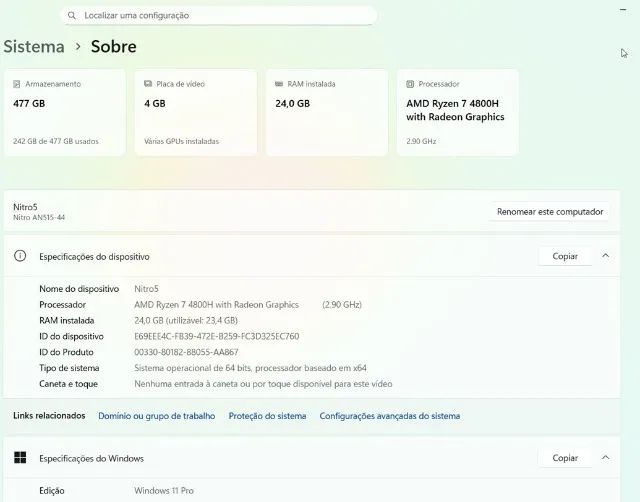The width and height of the screenshot is (640, 502).
Task: Open the Placa de vídeo 4 GB card
Action: [196, 113]
